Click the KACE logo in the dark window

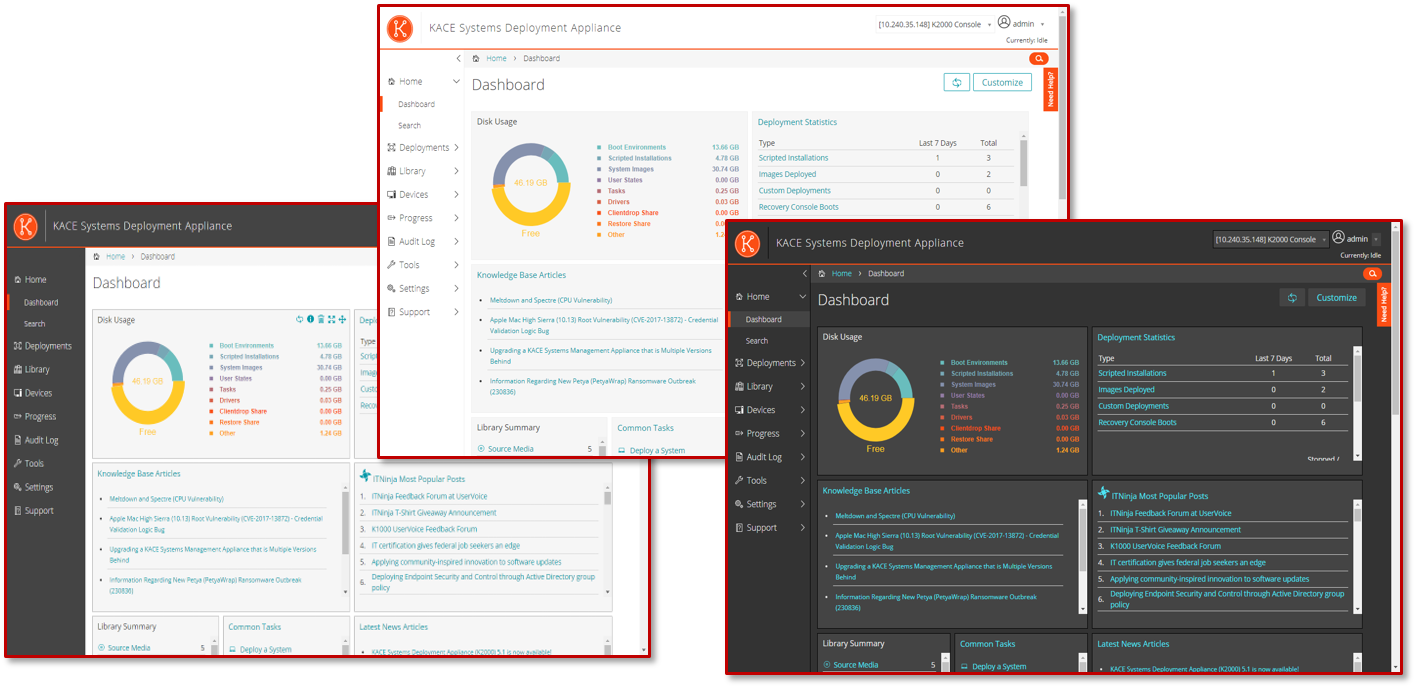747,243
